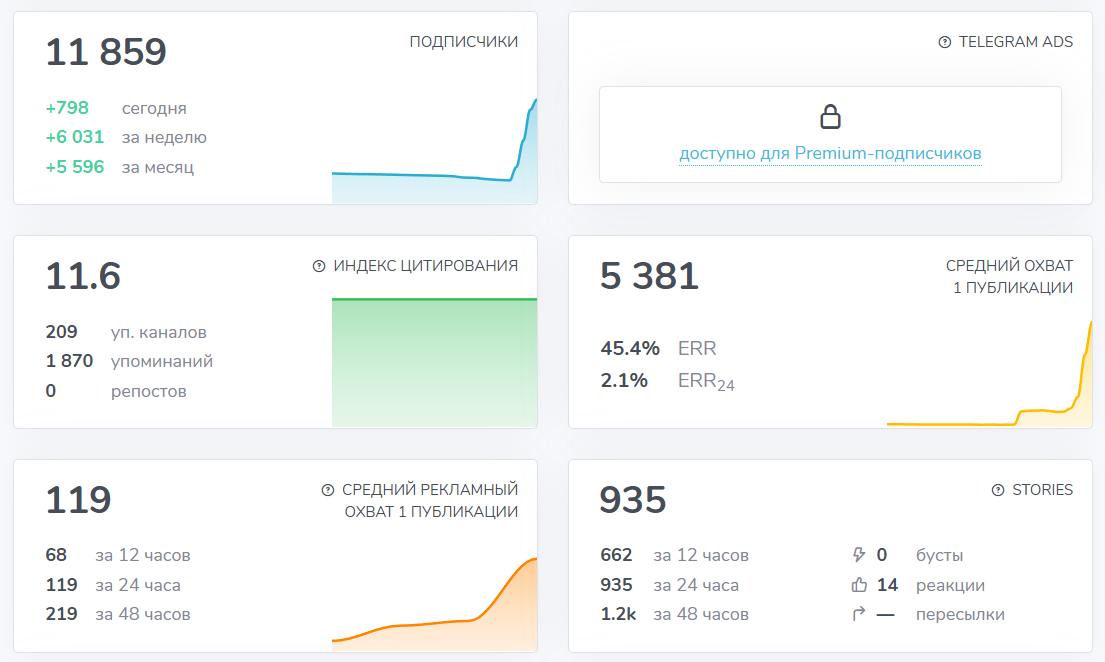Click the STORIES help icon

[996, 490]
